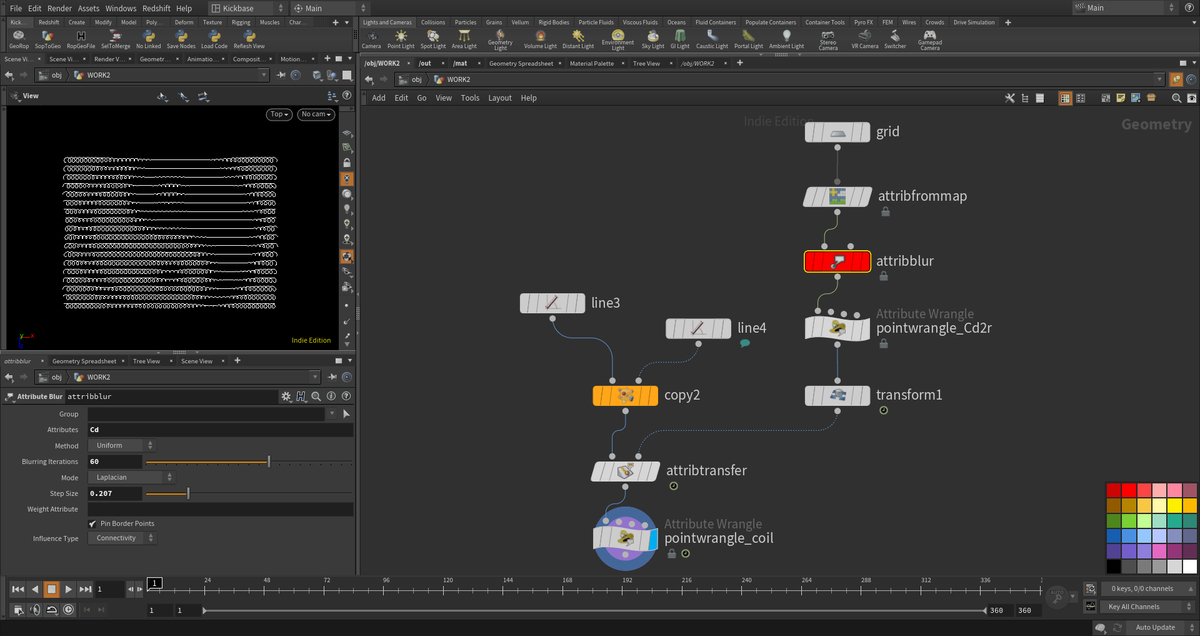Open the No cam camera dropdown
The height and width of the screenshot is (636, 1200).
coord(316,114)
